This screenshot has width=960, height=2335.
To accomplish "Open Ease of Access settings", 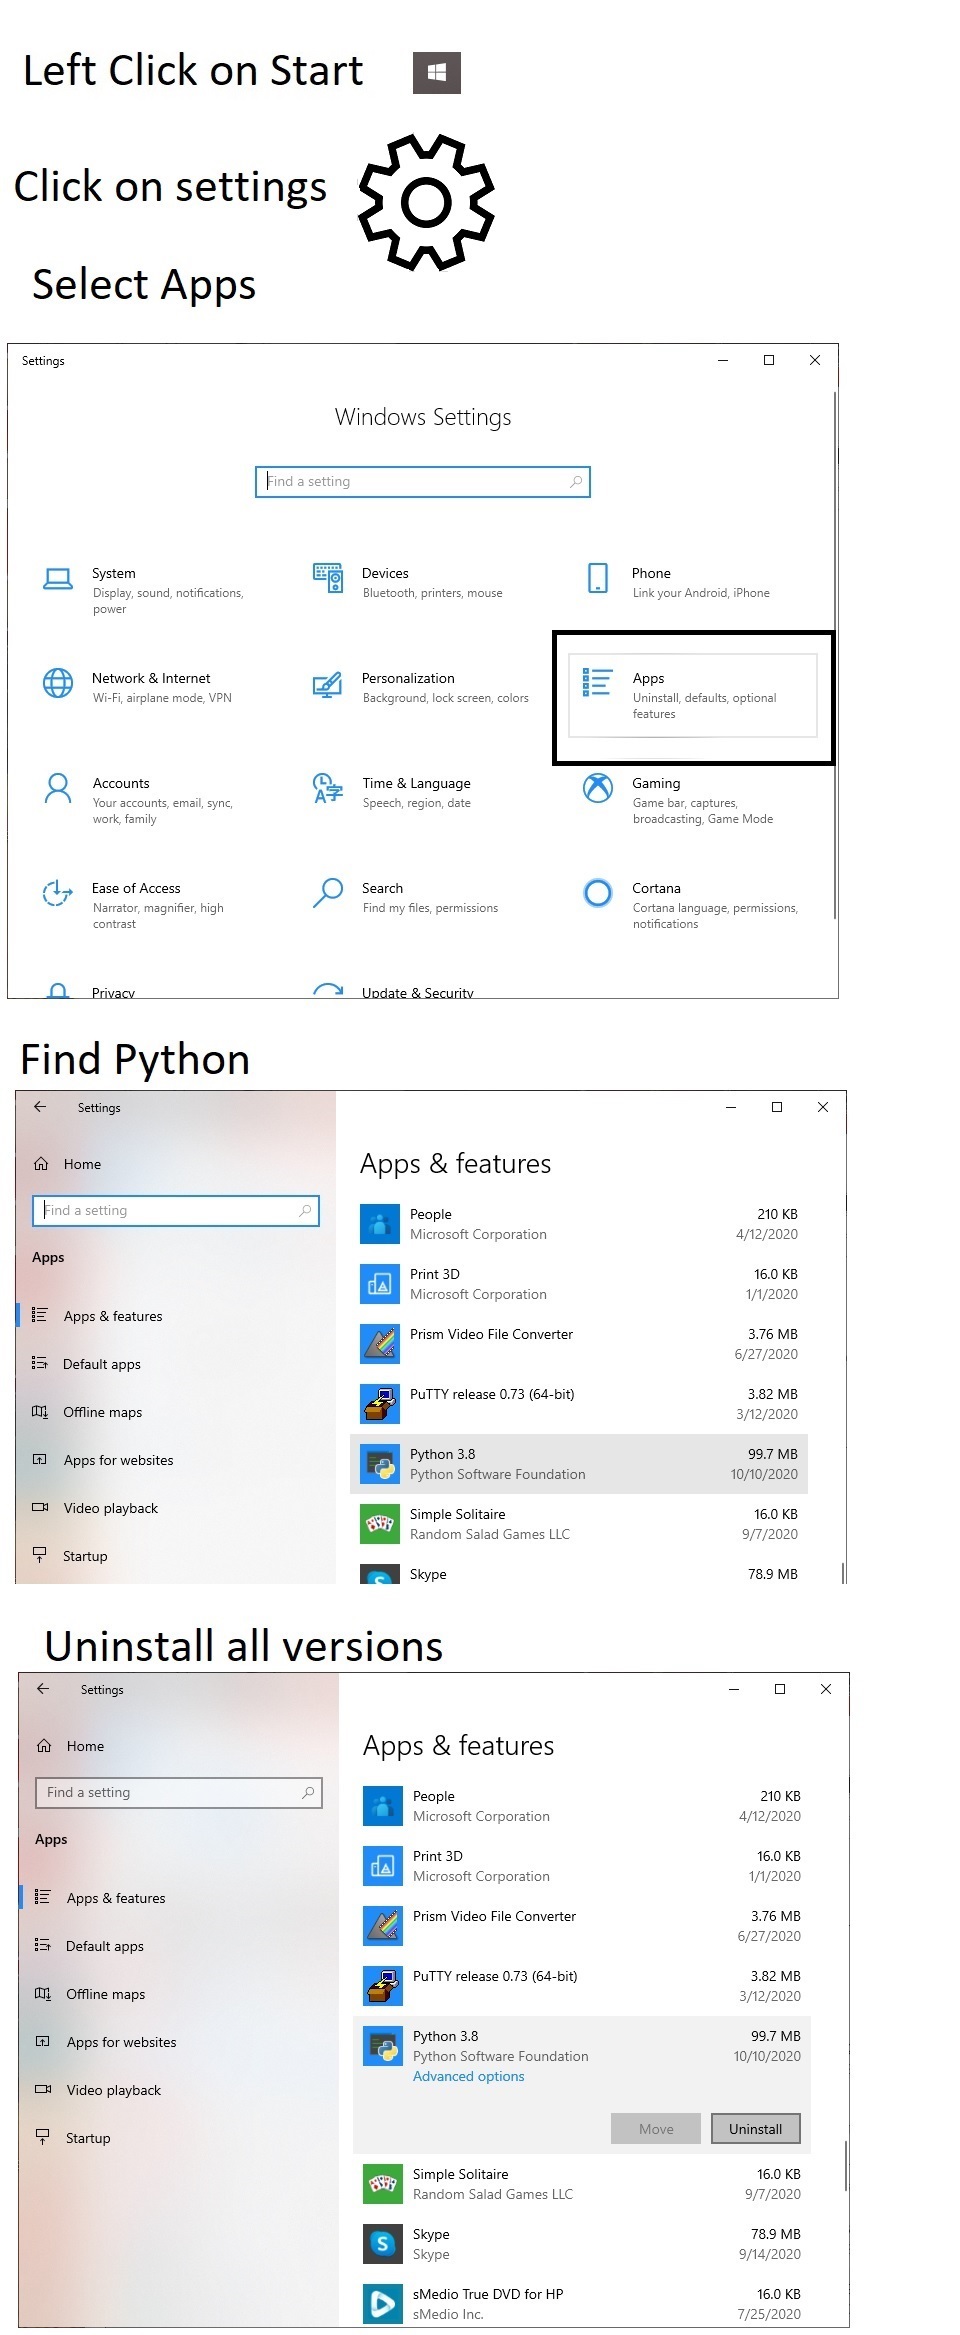I will click(135, 889).
